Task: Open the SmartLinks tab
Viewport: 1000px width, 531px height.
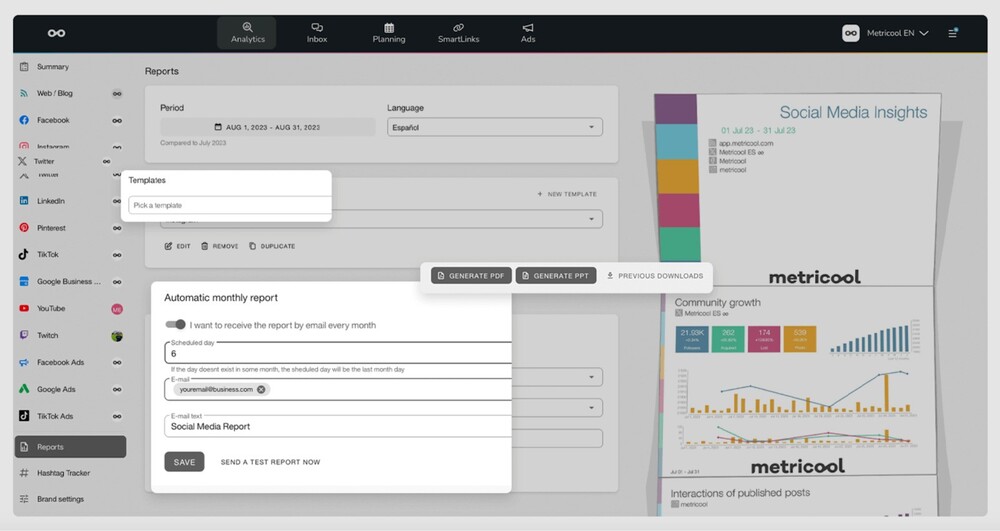Action: pos(459,33)
